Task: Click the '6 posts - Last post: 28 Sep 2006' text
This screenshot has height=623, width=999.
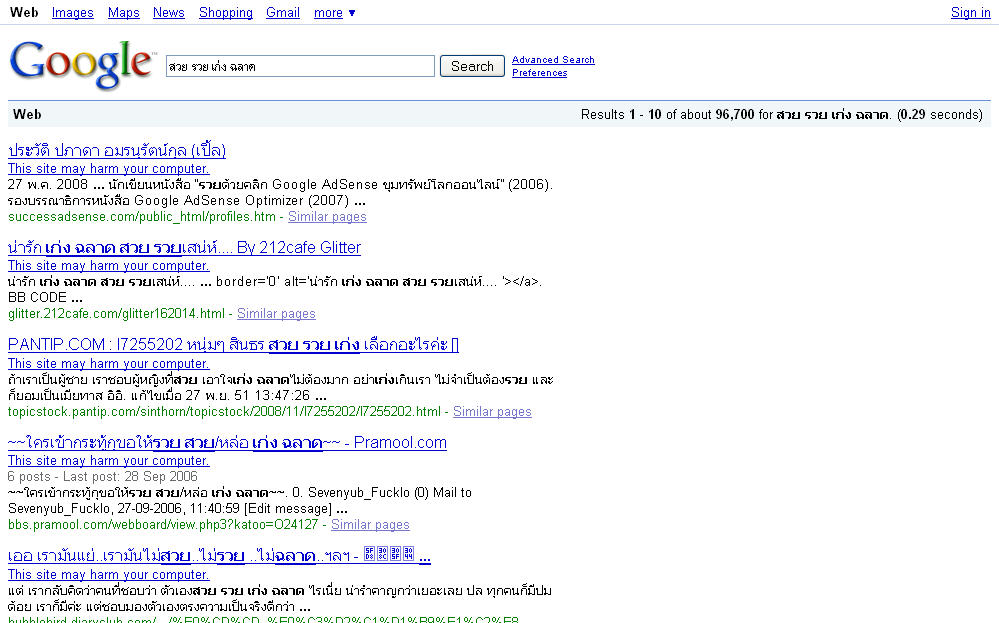Action: (x=103, y=476)
